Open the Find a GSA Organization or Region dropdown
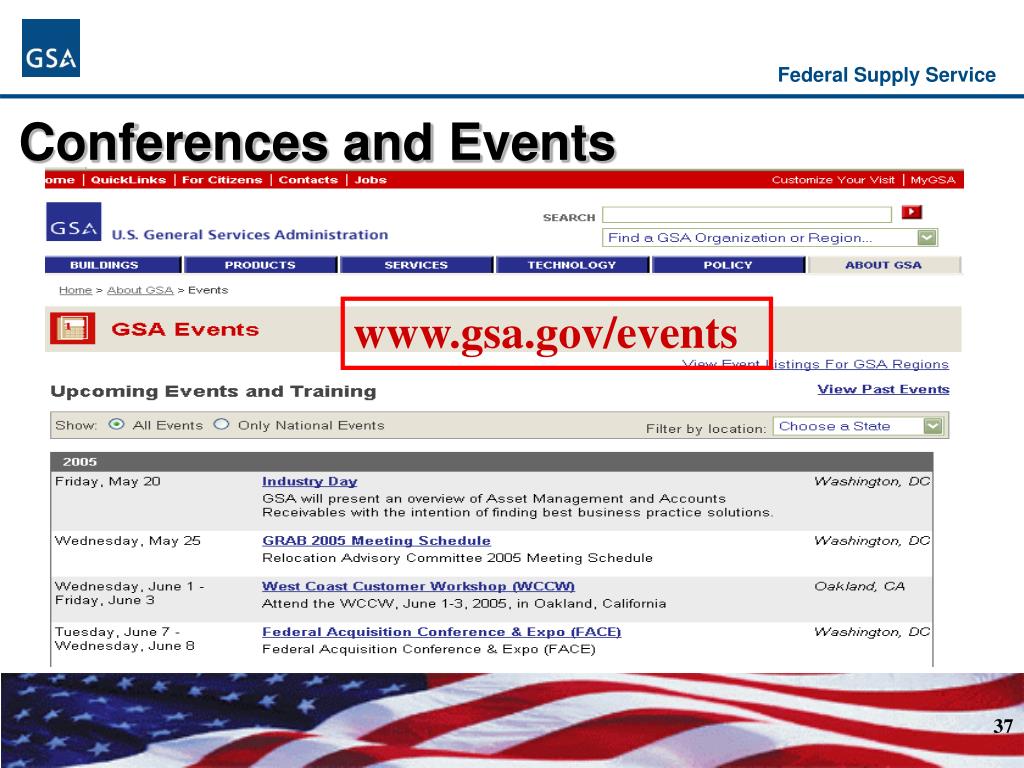 769,238
